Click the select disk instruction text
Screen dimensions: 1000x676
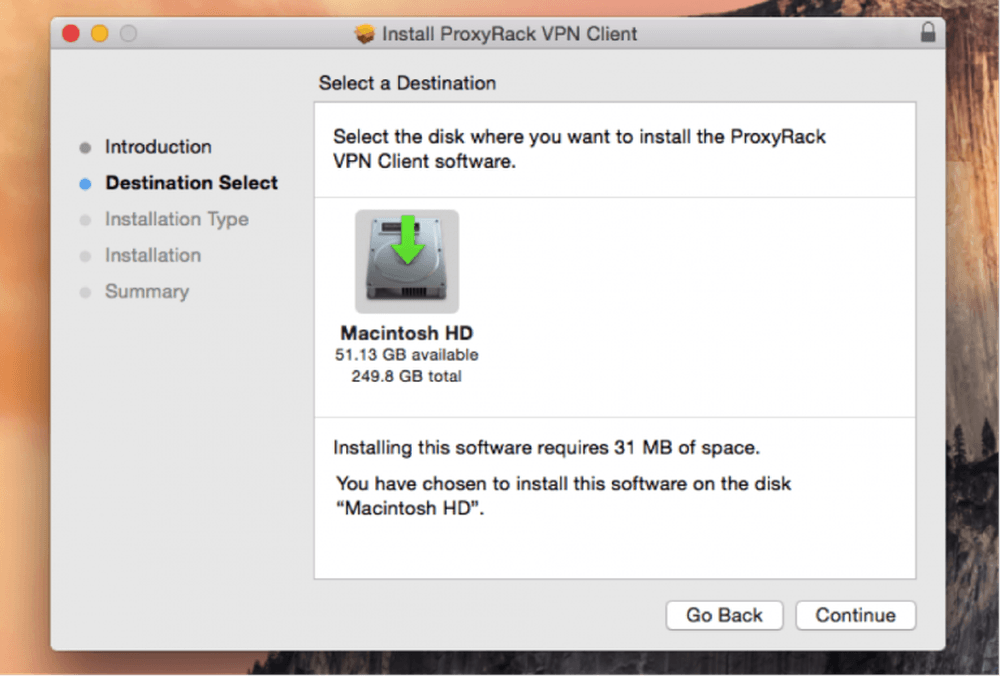(579, 149)
